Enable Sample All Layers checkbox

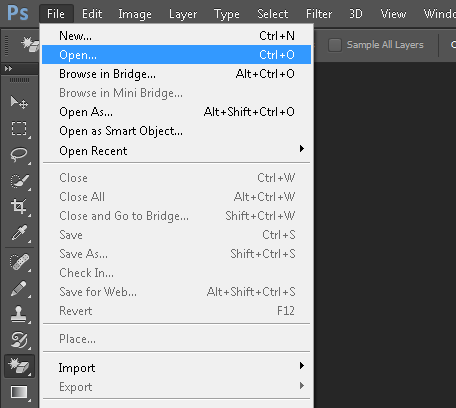(x=335, y=45)
